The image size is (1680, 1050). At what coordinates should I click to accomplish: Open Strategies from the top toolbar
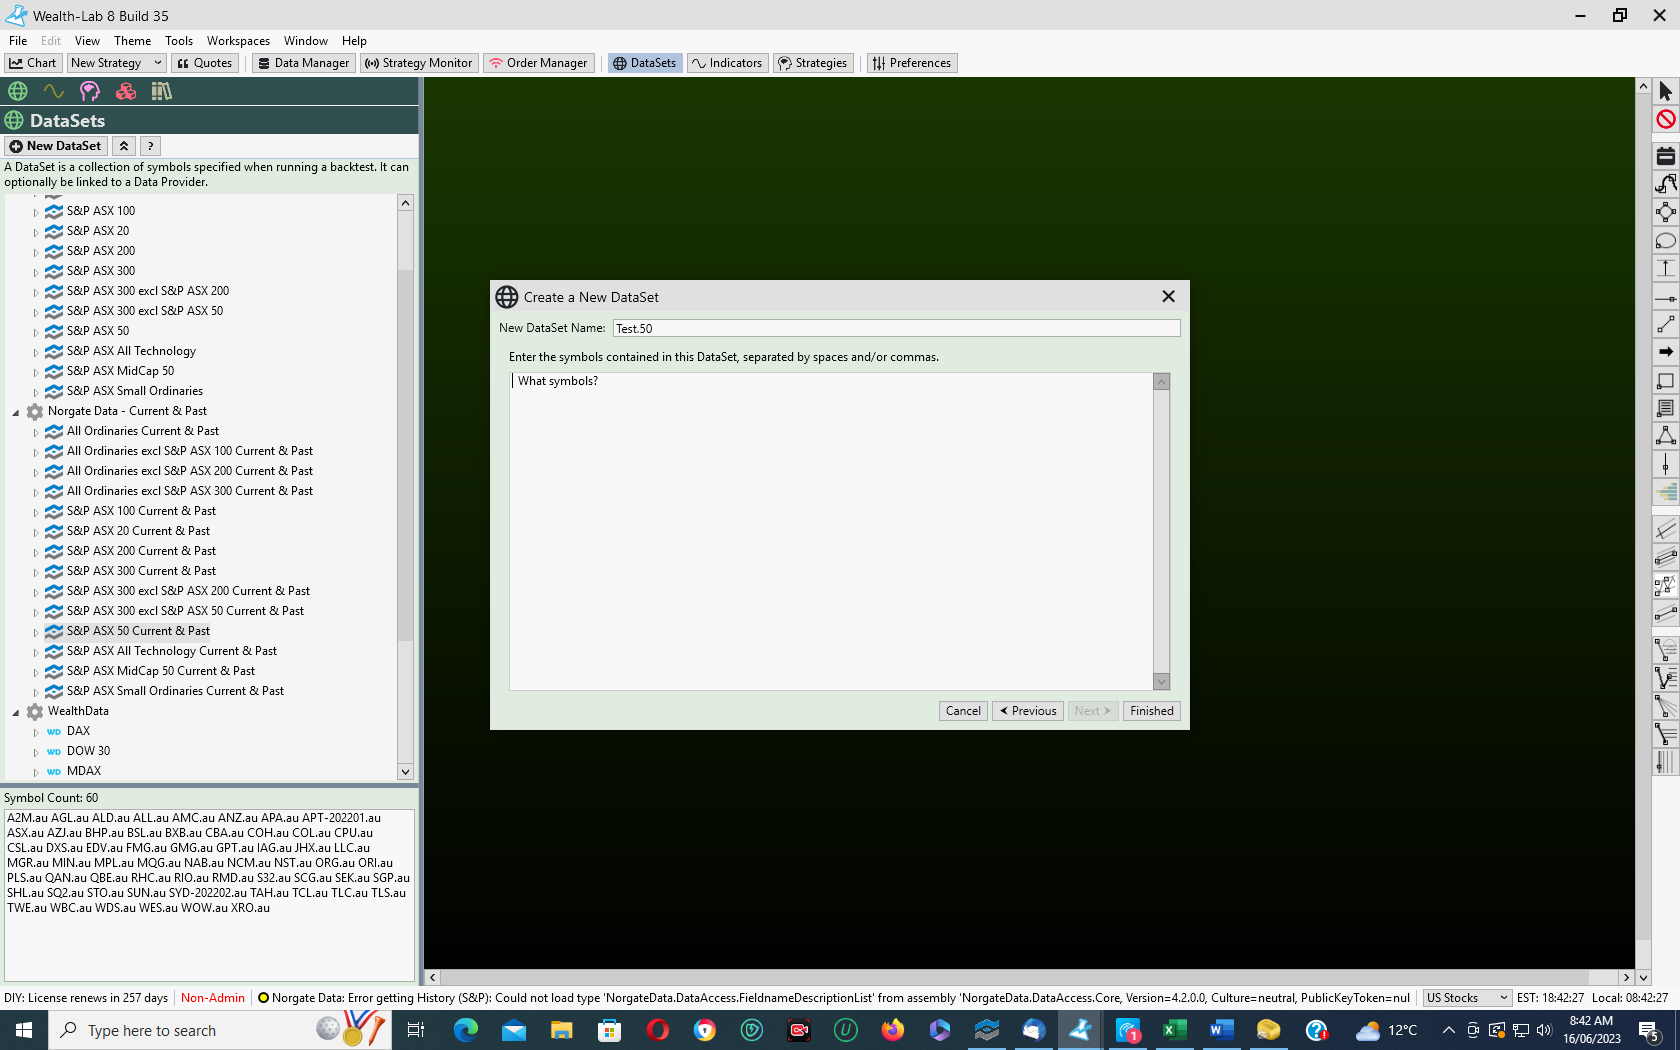point(813,63)
